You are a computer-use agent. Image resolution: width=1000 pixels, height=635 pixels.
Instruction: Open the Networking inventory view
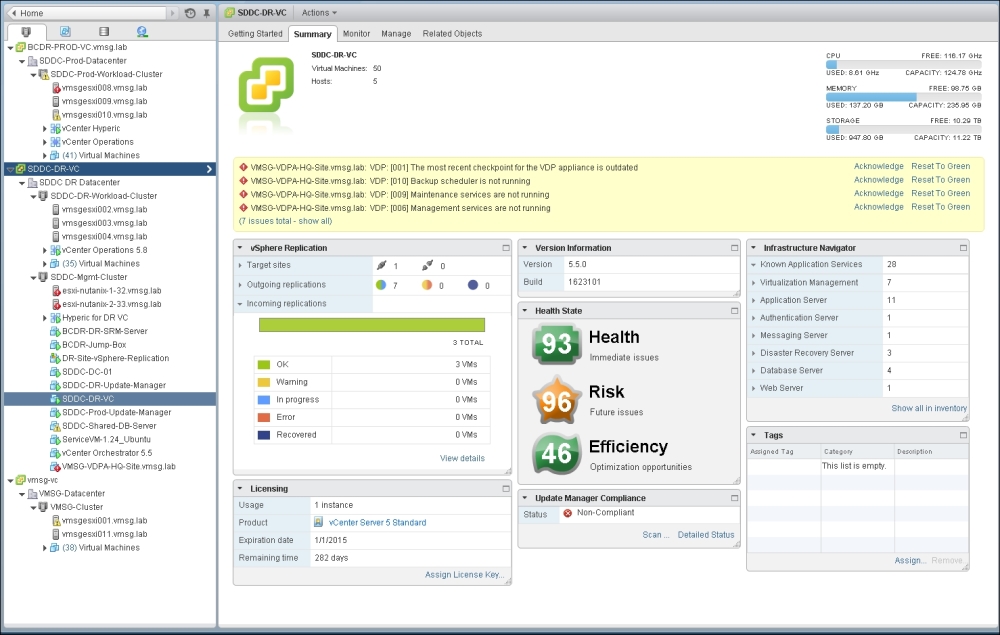(142, 31)
